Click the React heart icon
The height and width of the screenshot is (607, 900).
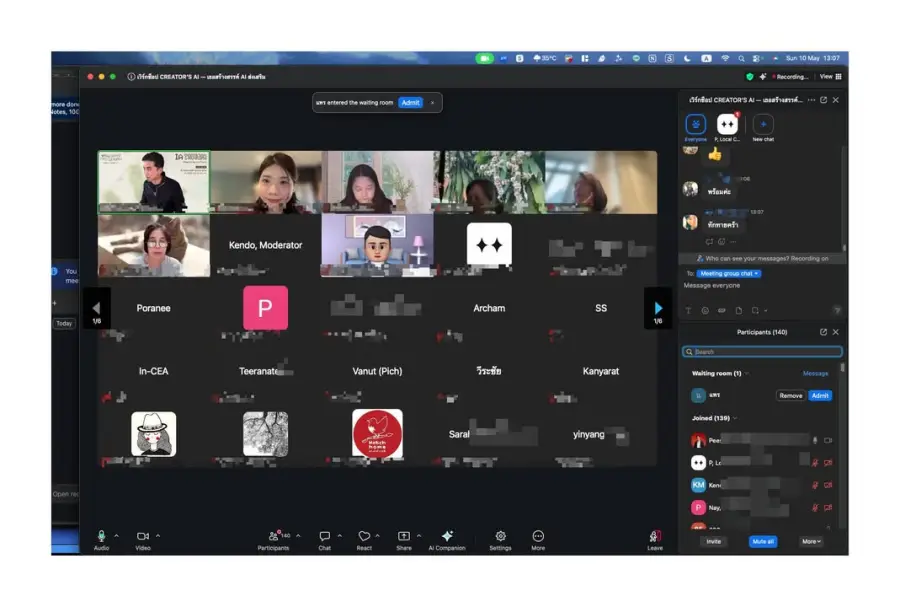(364, 536)
